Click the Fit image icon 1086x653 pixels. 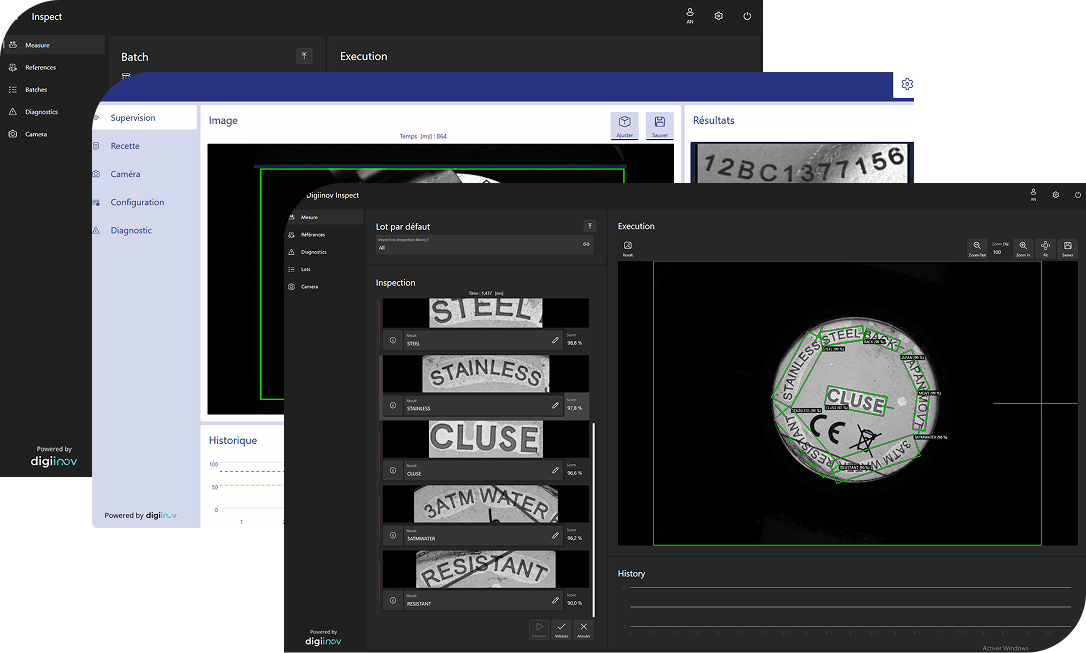pos(1045,247)
